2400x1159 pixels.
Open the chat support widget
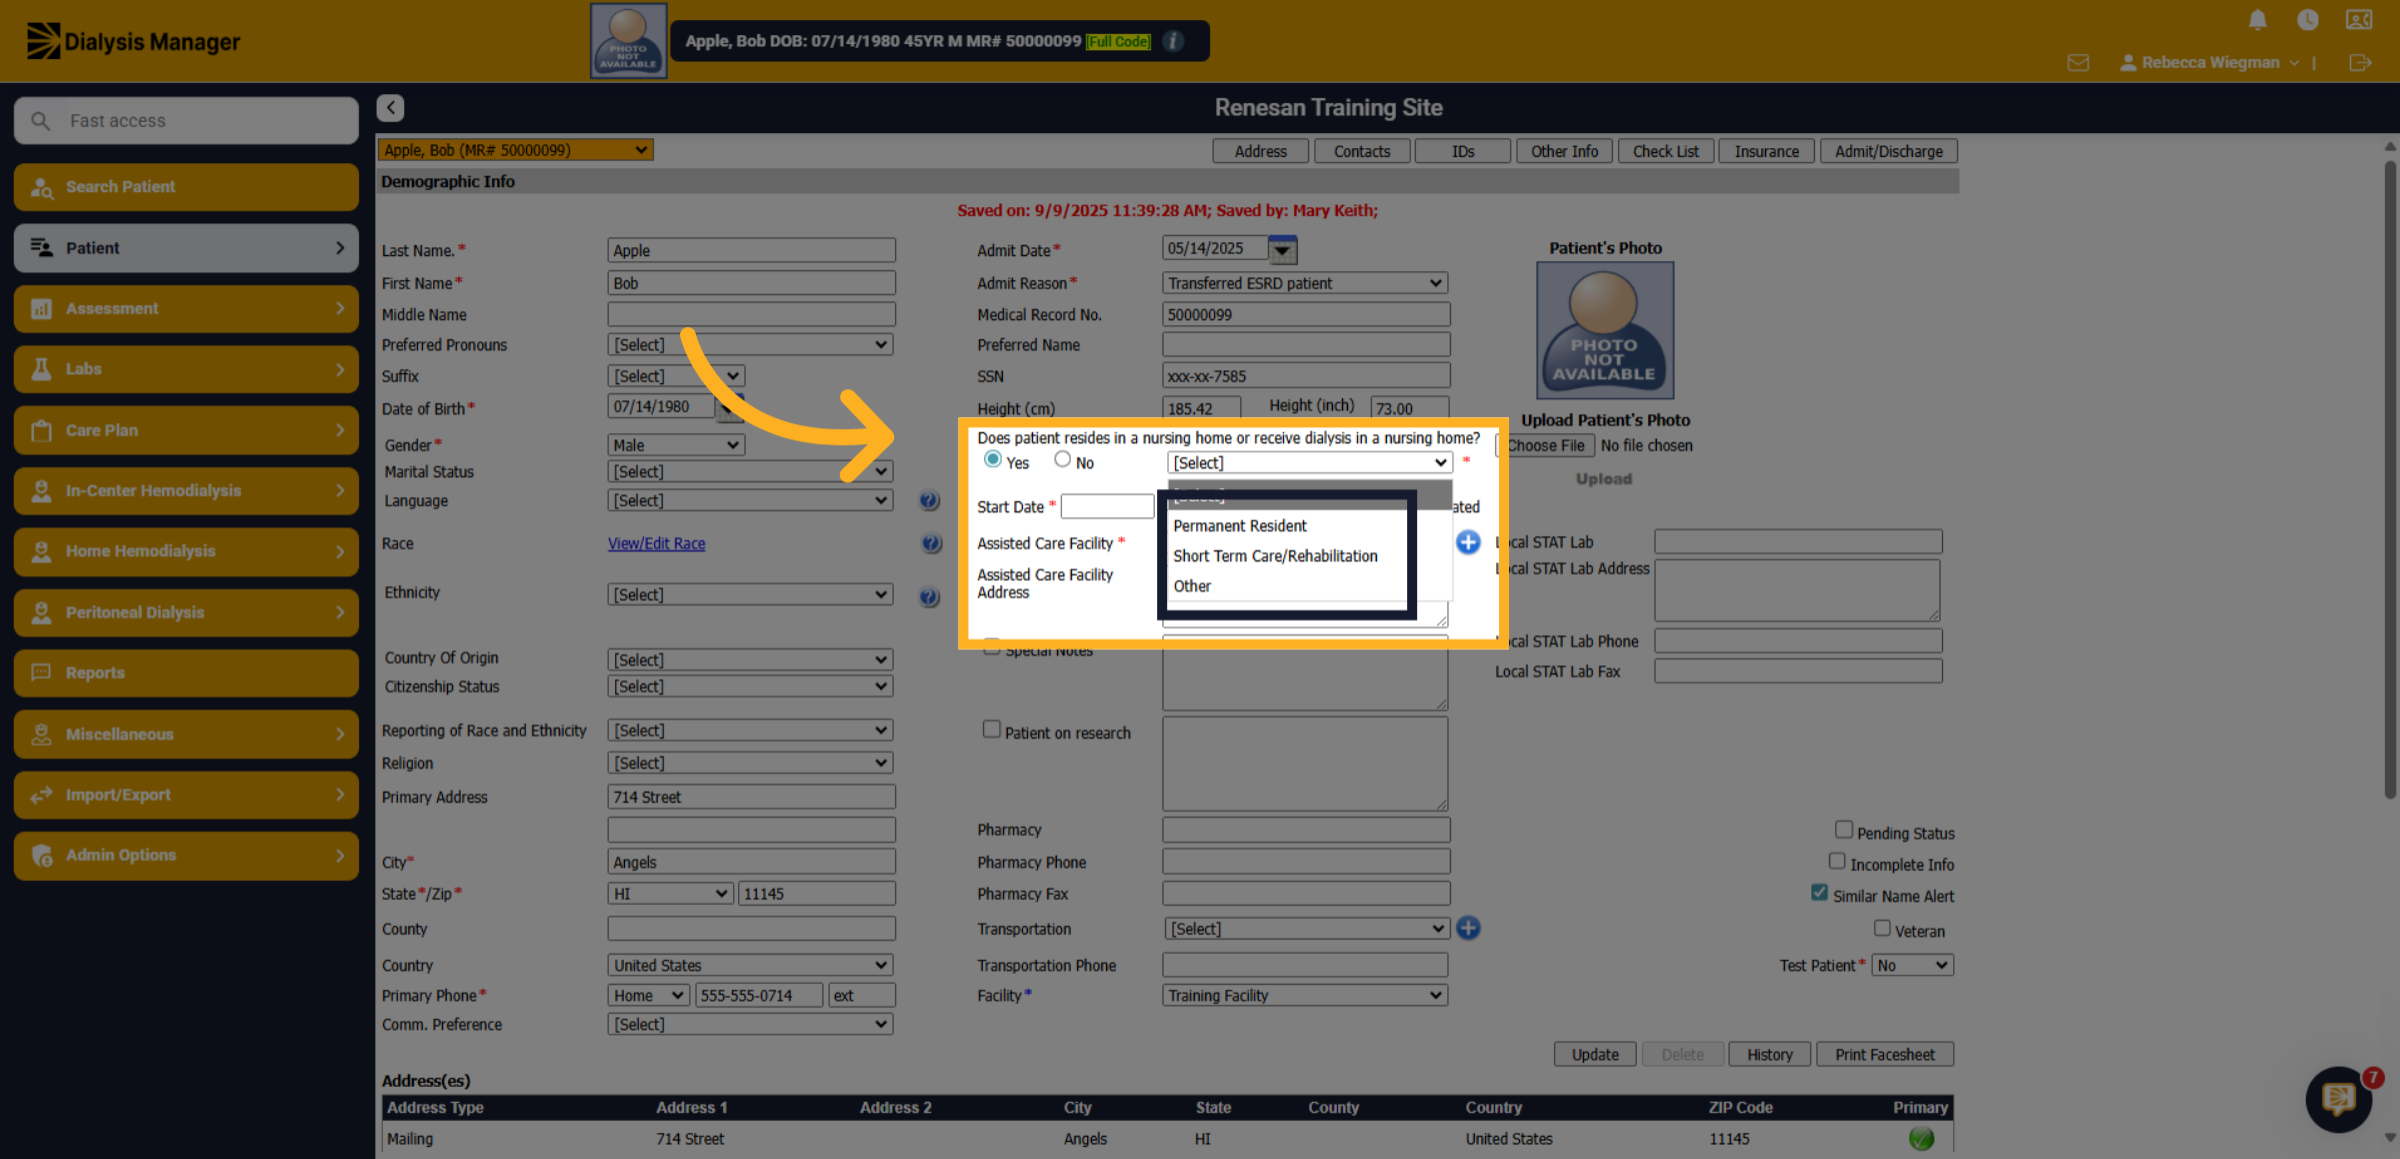tap(2339, 1099)
